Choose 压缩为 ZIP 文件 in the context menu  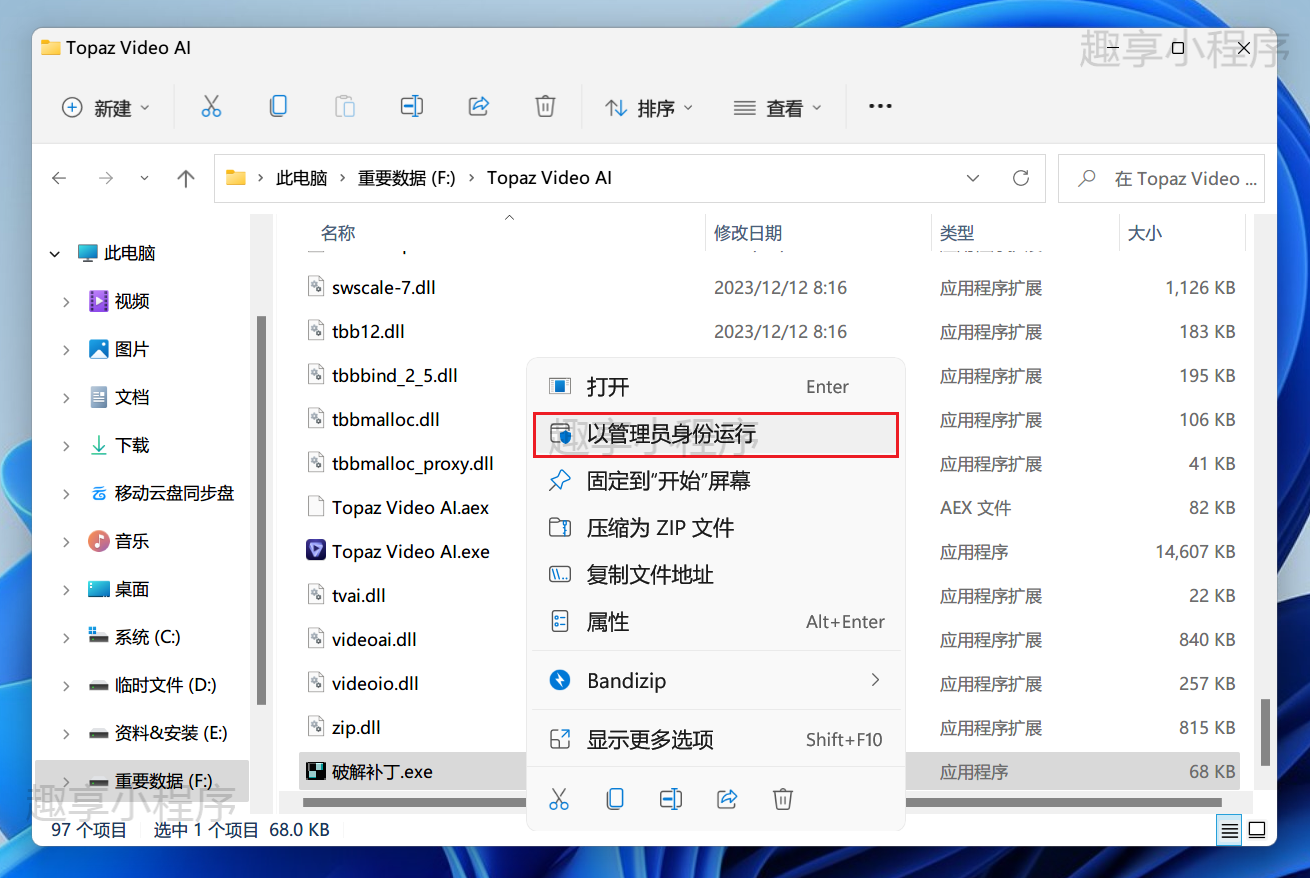click(x=716, y=527)
